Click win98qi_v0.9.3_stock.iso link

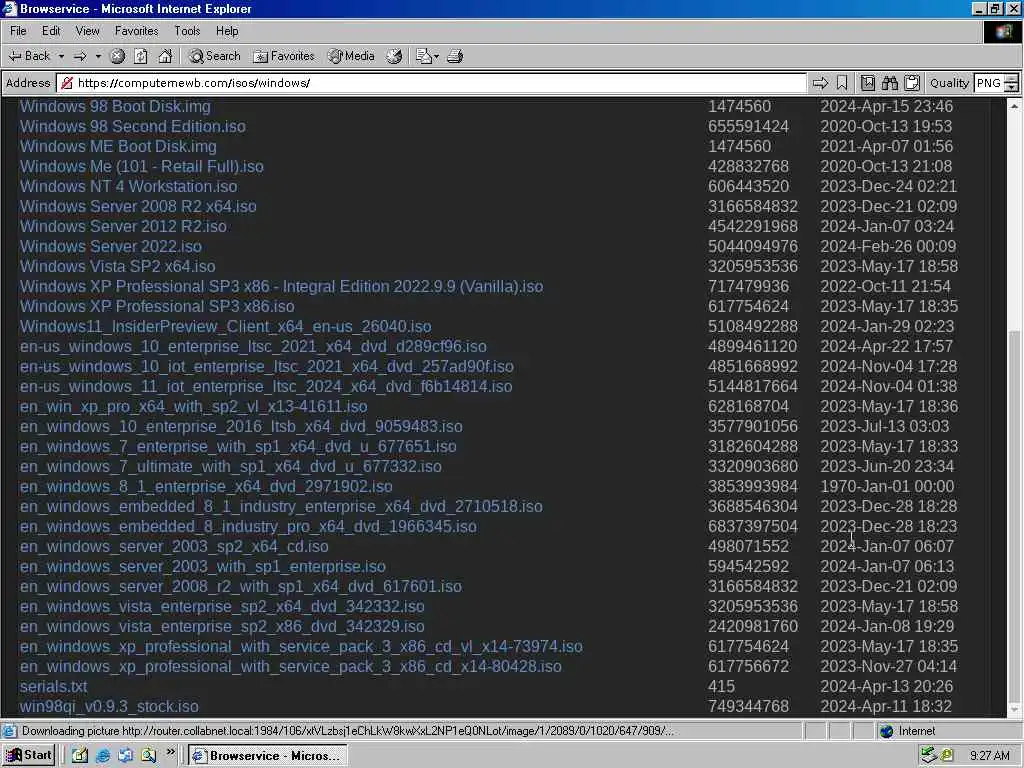pos(109,707)
